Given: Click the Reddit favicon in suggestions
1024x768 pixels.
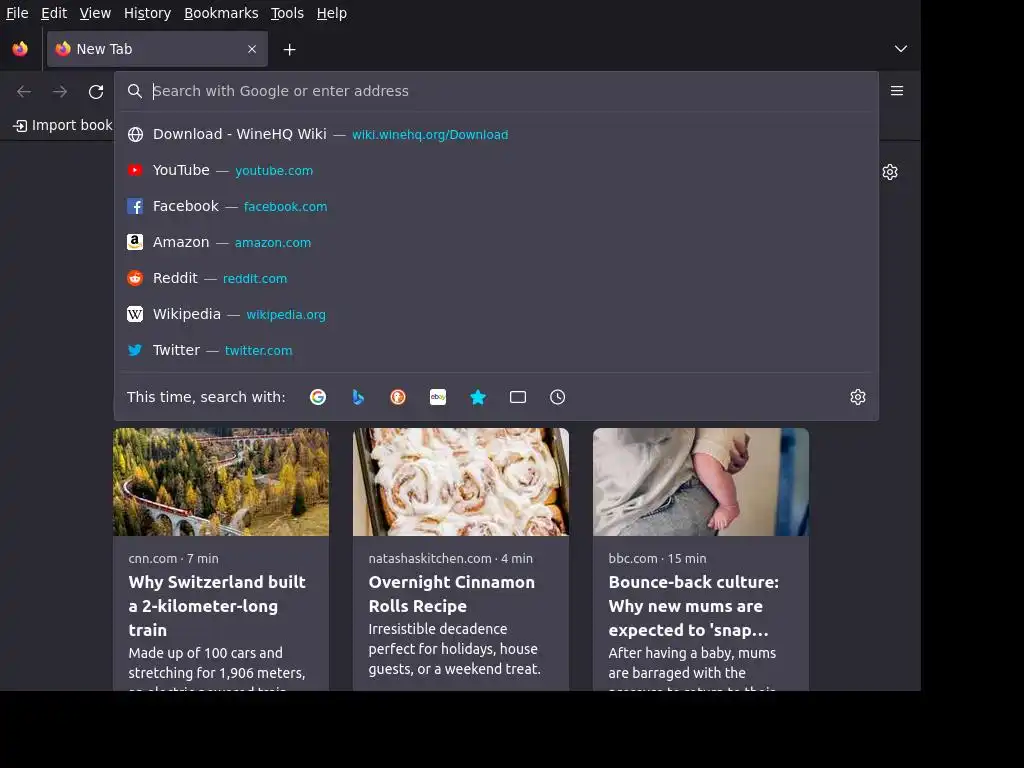Looking at the screenshot, I should point(135,278).
